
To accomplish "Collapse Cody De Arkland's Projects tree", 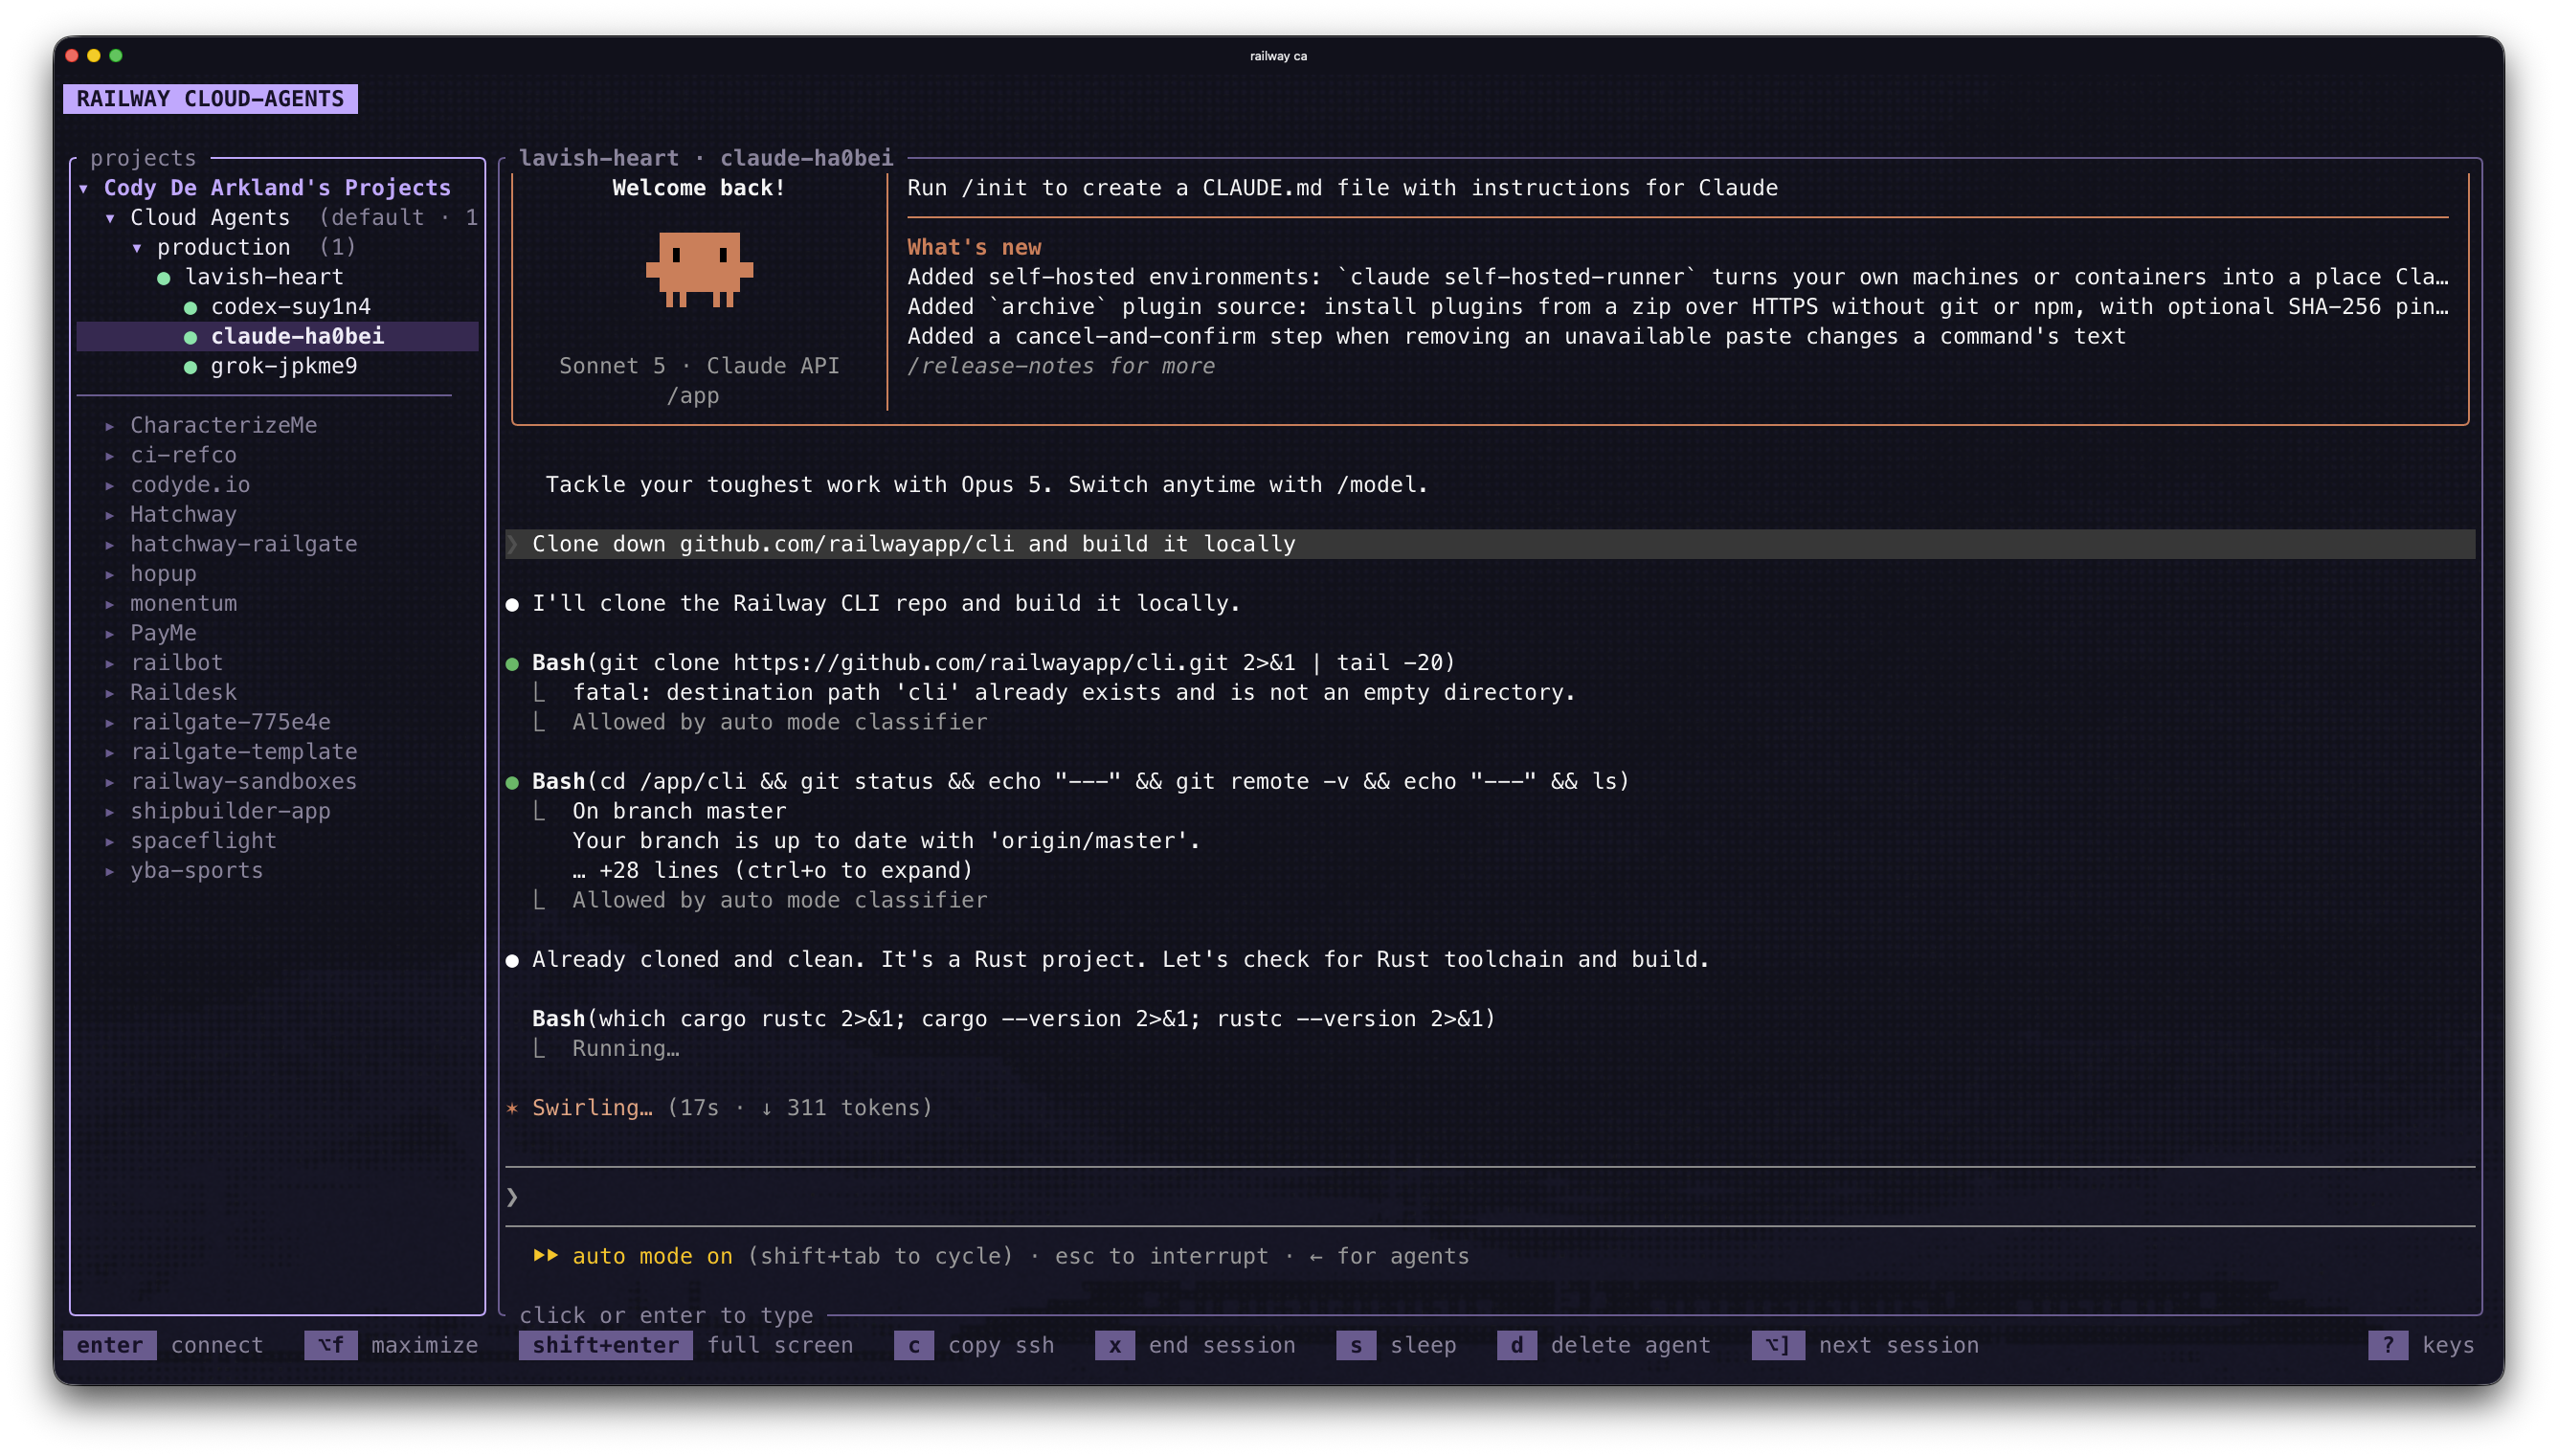I will [x=84, y=188].
